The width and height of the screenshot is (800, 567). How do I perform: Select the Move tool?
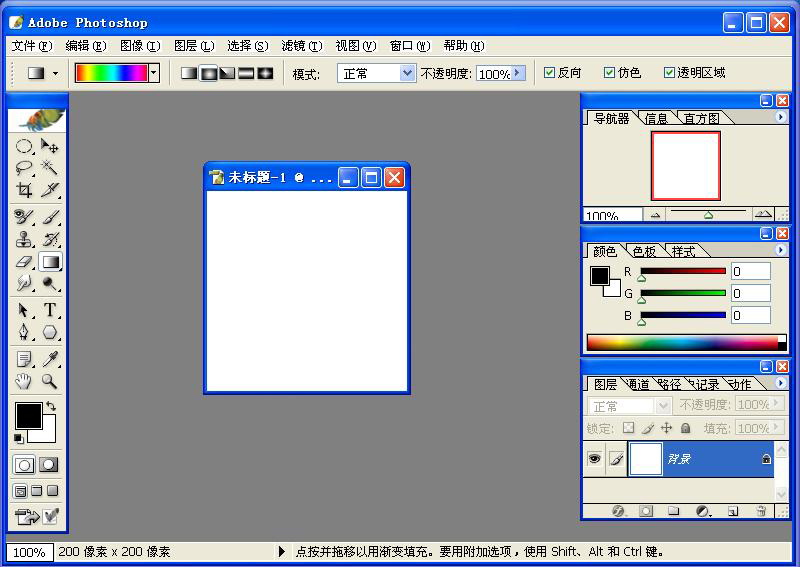(49, 146)
